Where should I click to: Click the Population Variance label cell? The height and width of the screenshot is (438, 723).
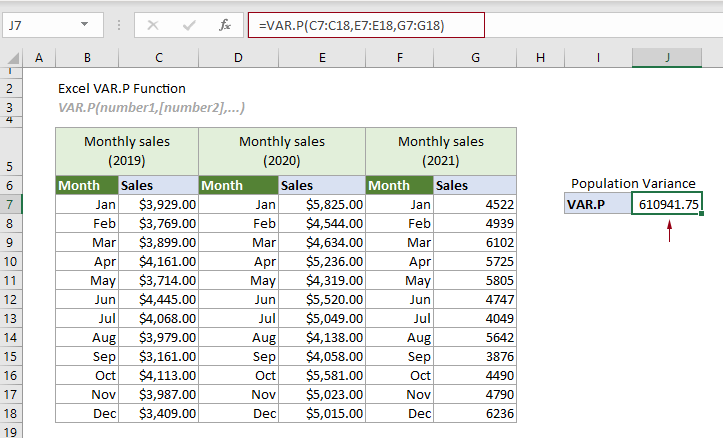click(632, 184)
